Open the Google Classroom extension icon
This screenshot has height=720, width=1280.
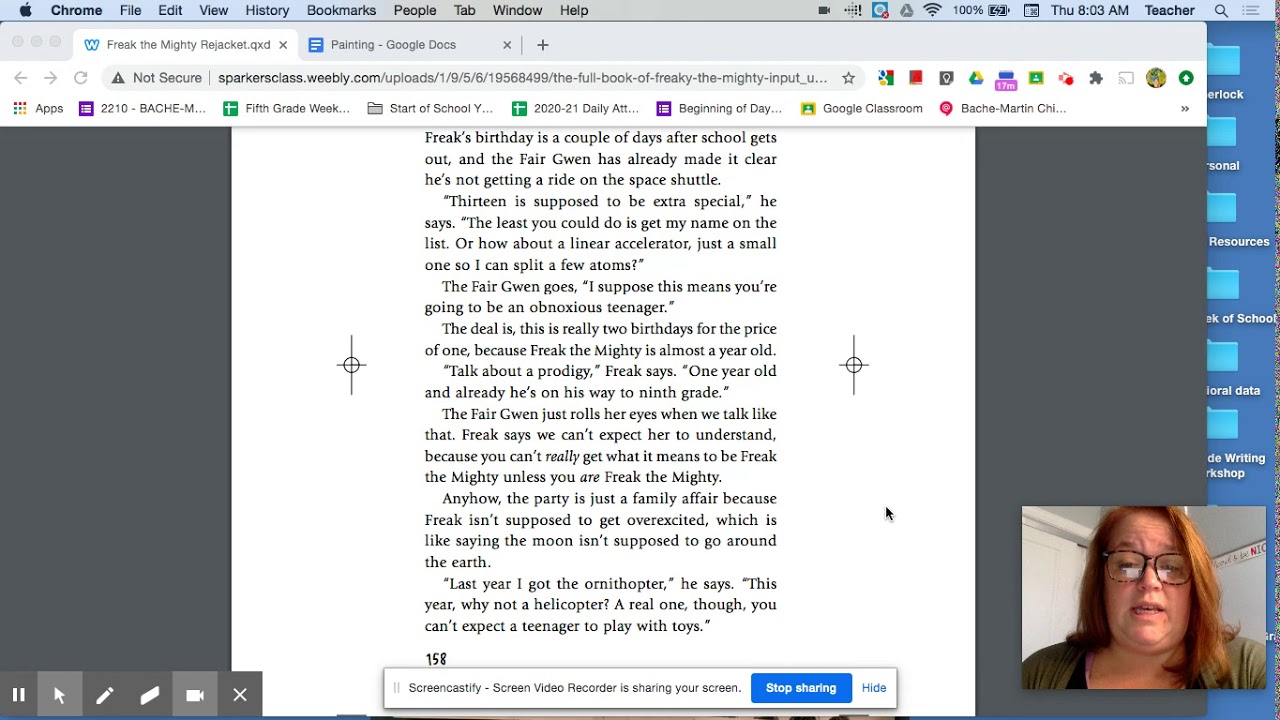click(x=1036, y=78)
